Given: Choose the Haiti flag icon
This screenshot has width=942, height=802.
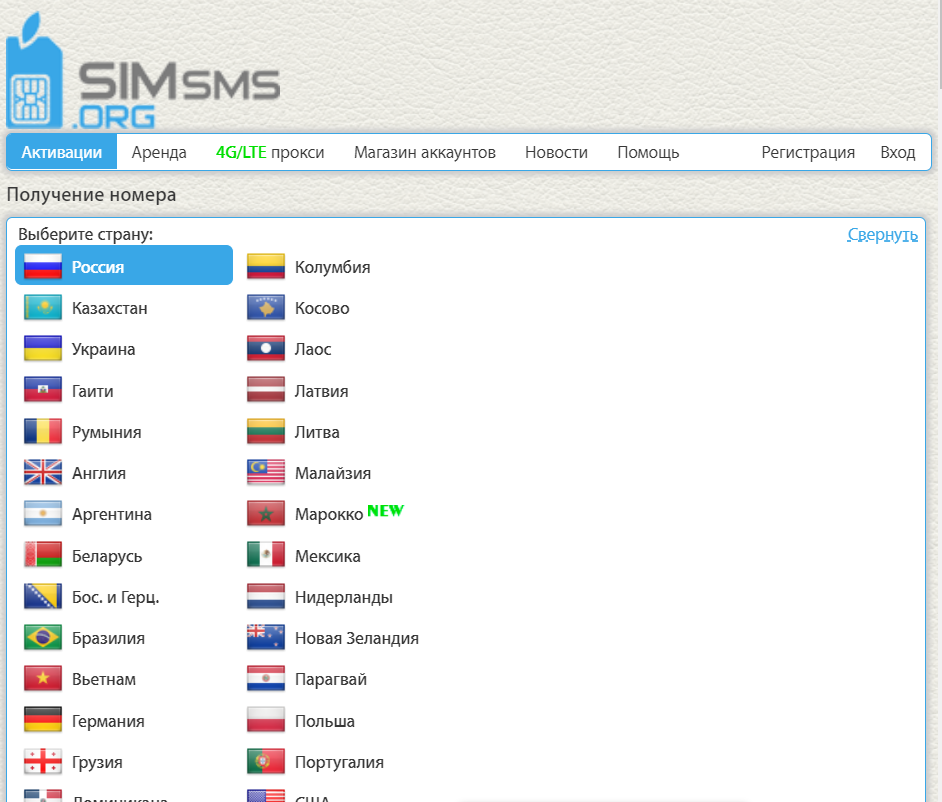Looking at the screenshot, I should pos(43,390).
